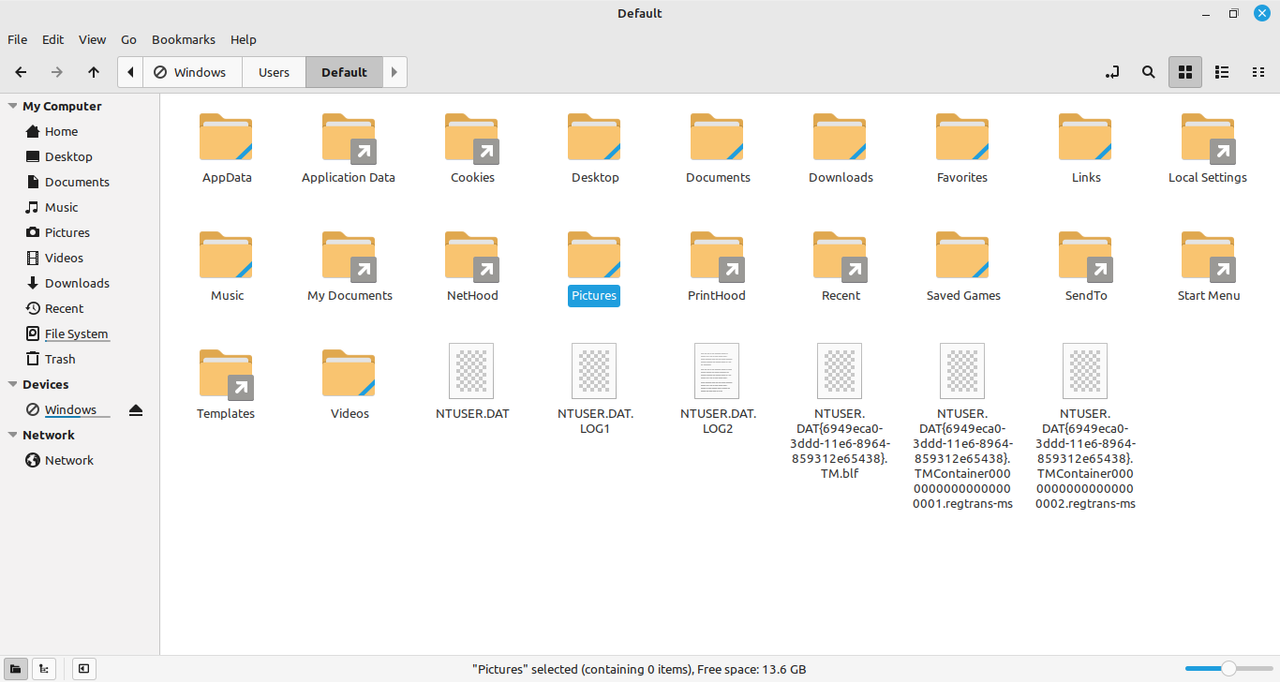Select the TMContainer 0001.regtrans-ms file
Screen dimensions: 1280x682
(x=963, y=426)
